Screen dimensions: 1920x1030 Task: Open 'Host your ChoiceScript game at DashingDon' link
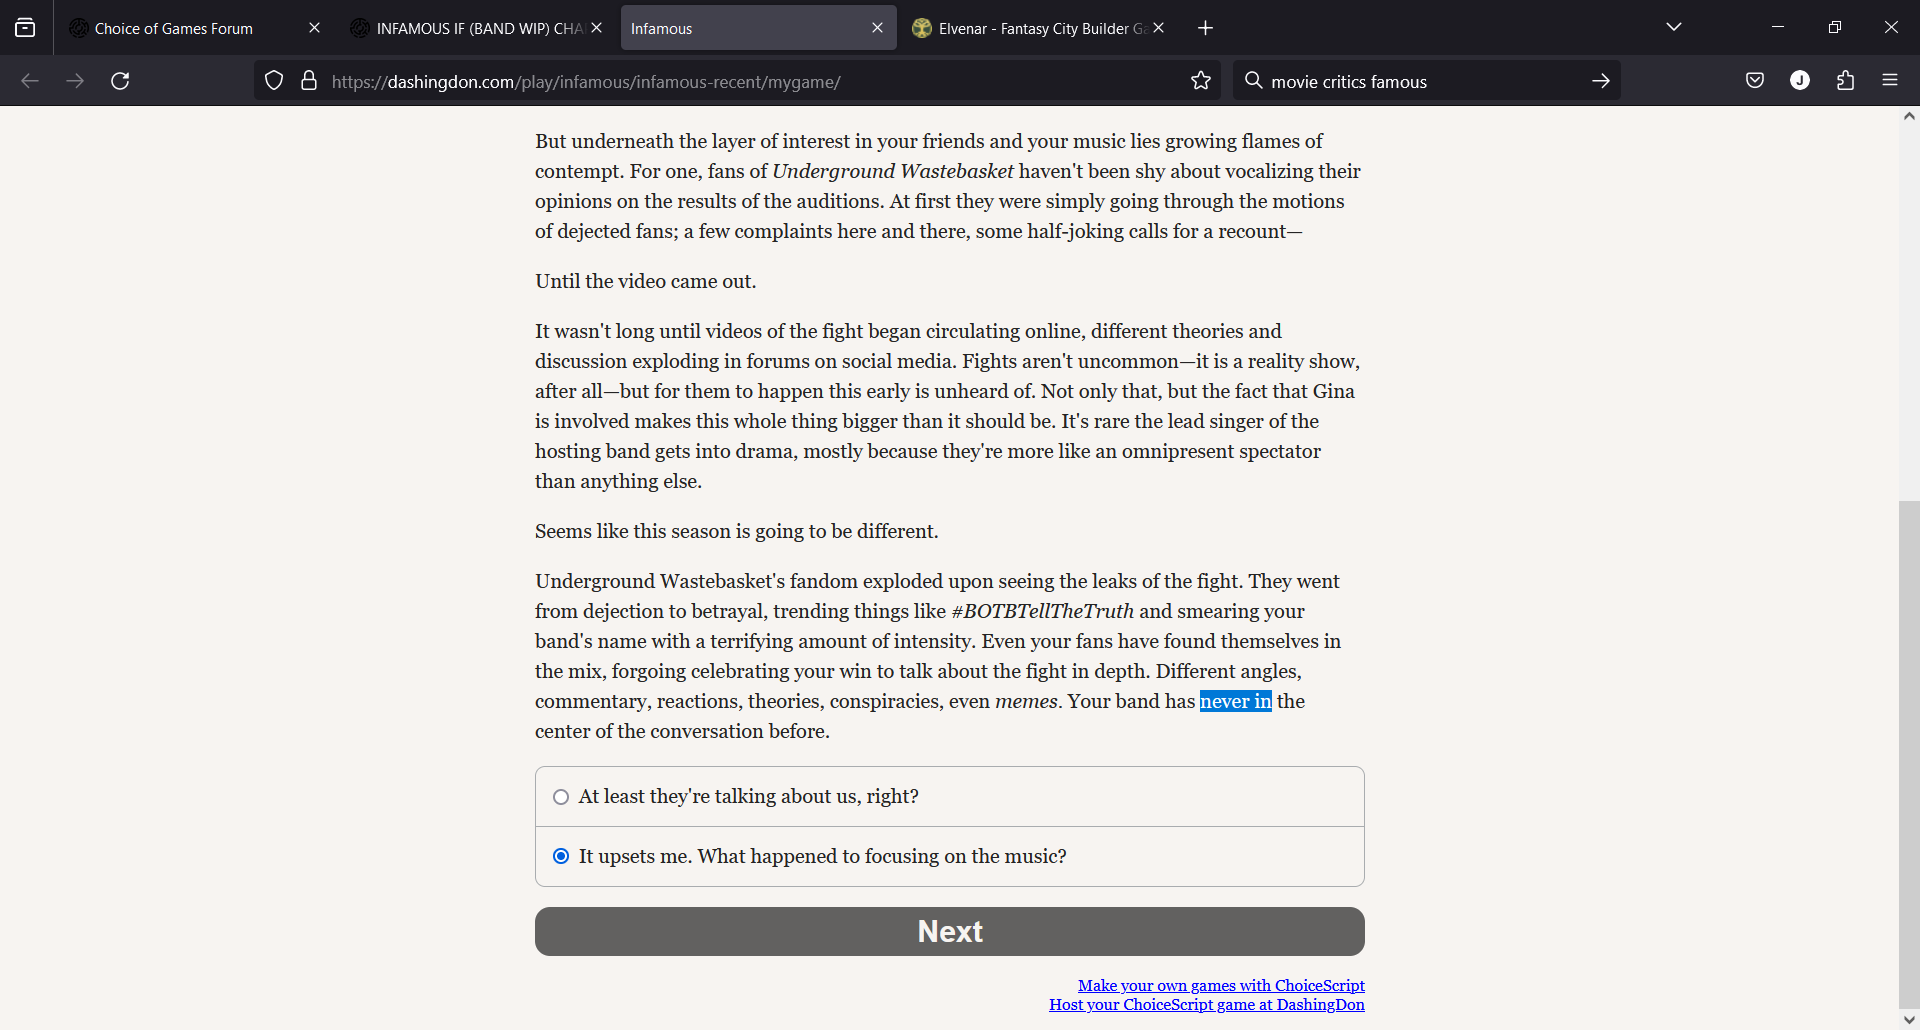(1207, 1005)
